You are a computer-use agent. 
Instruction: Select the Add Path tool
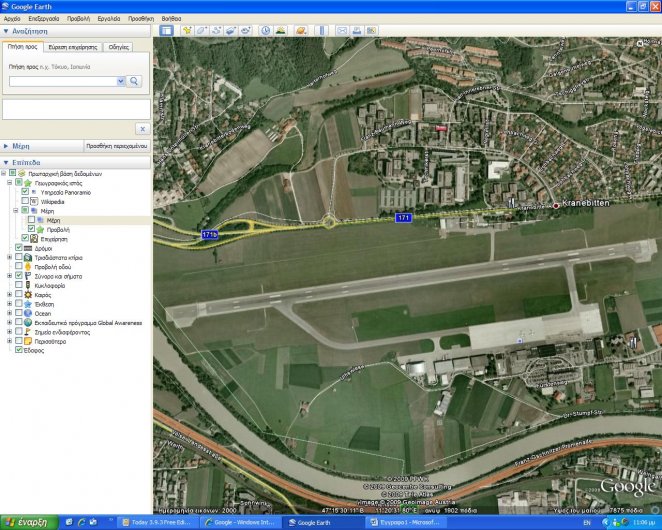tap(216, 30)
